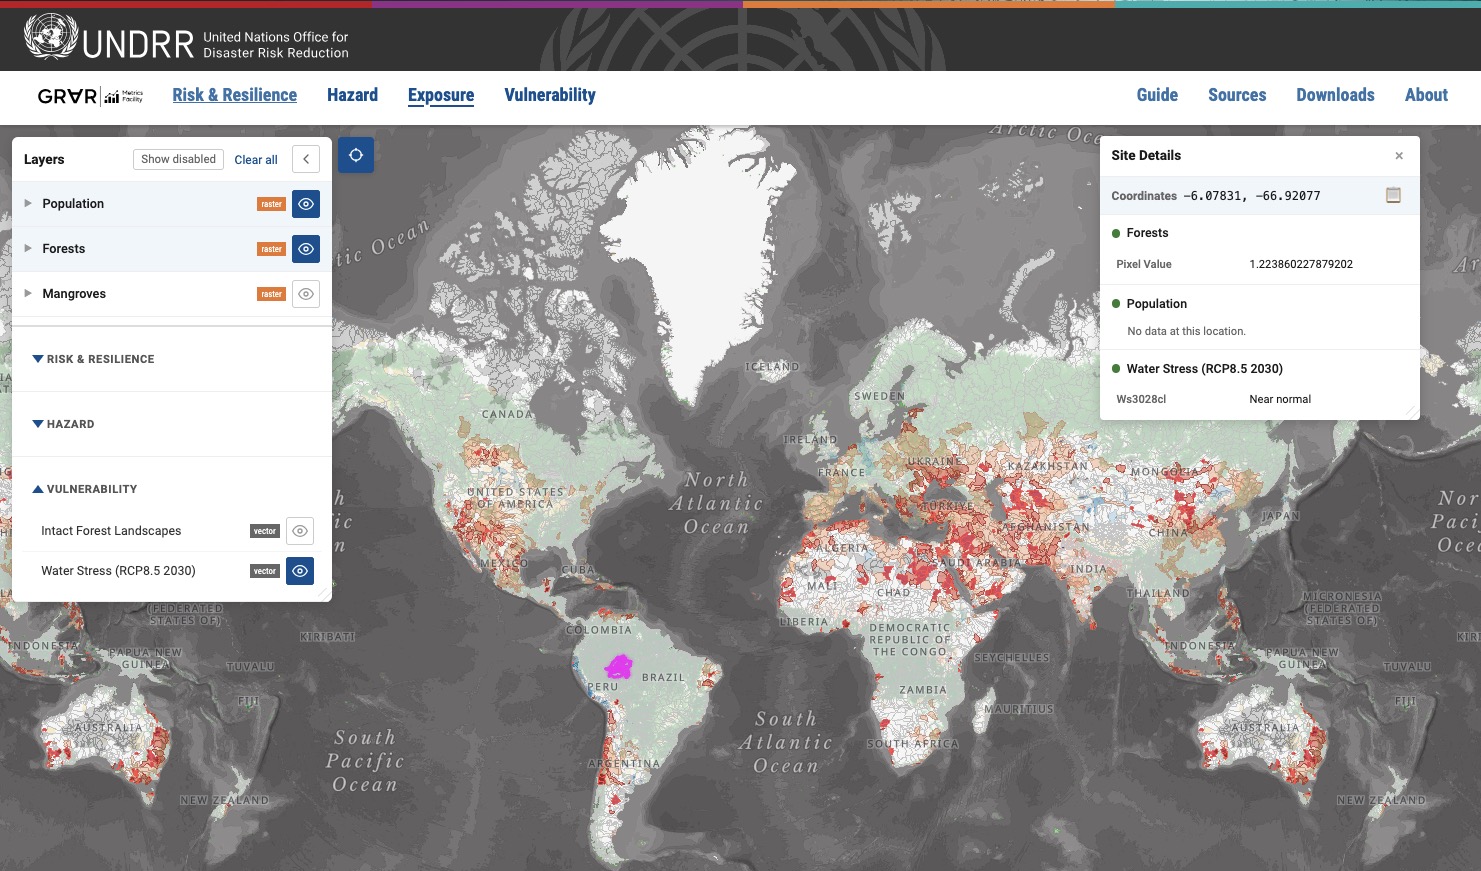The width and height of the screenshot is (1481, 871).
Task: Click the UNDRR logo emblem
Action: point(51,37)
